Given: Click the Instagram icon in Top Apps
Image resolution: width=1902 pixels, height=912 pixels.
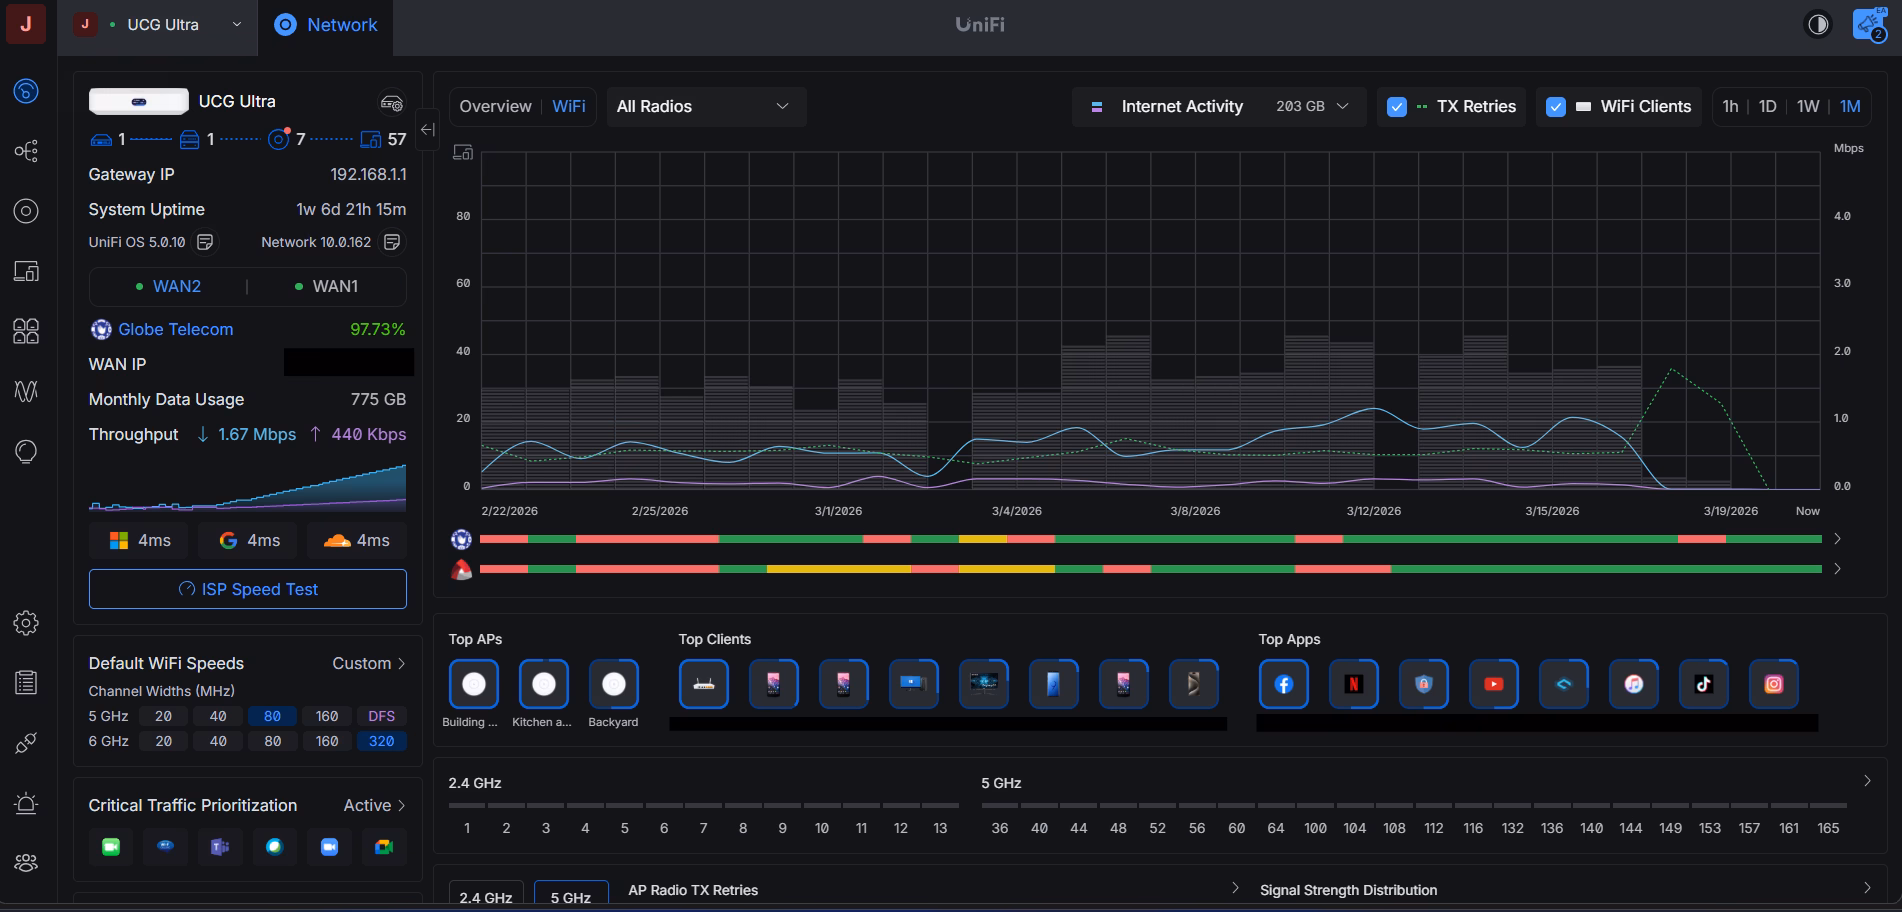Looking at the screenshot, I should (1774, 684).
